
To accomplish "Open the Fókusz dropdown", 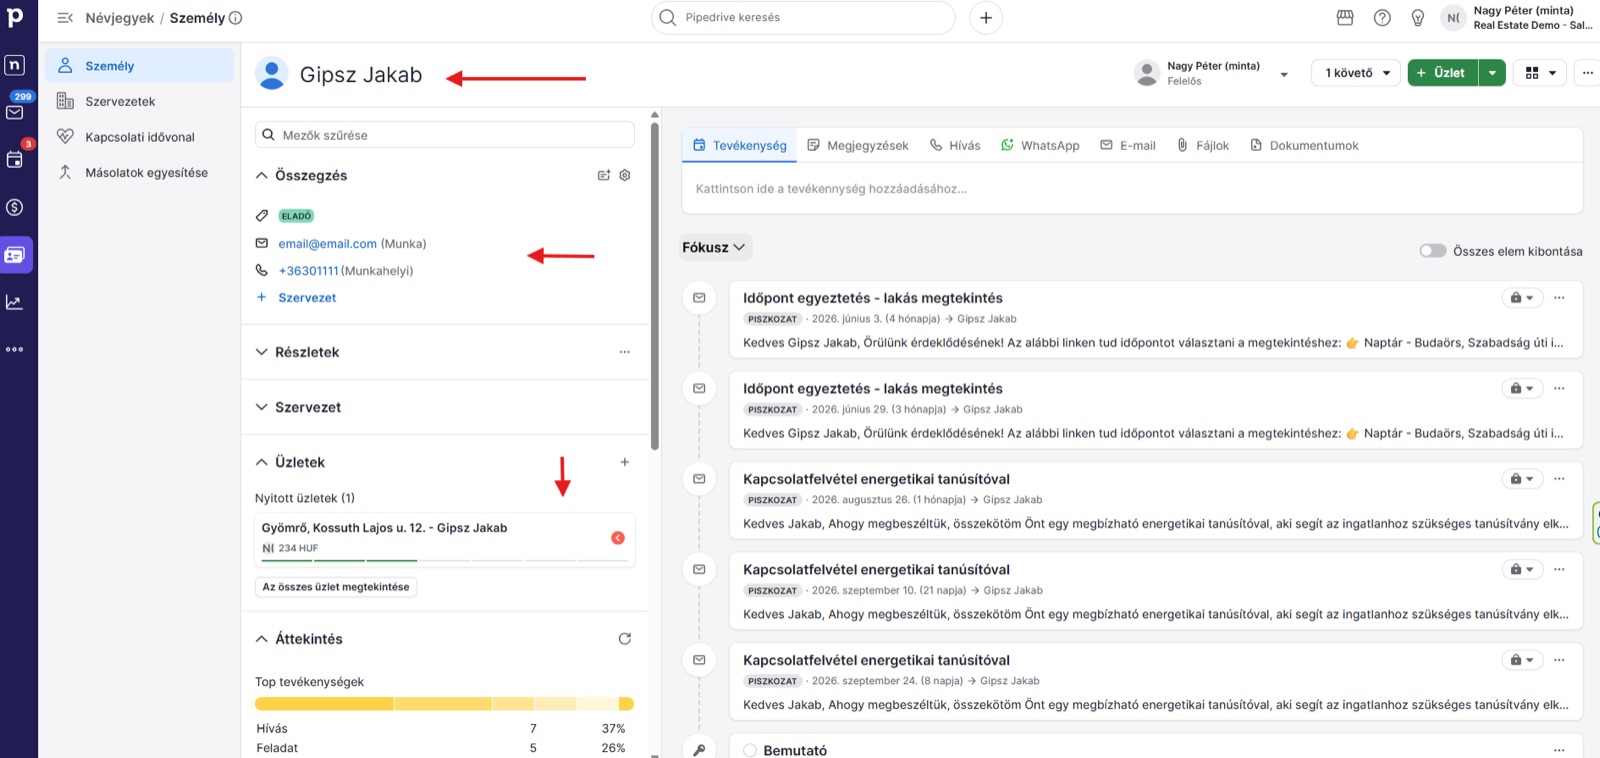I will (714, 247).
